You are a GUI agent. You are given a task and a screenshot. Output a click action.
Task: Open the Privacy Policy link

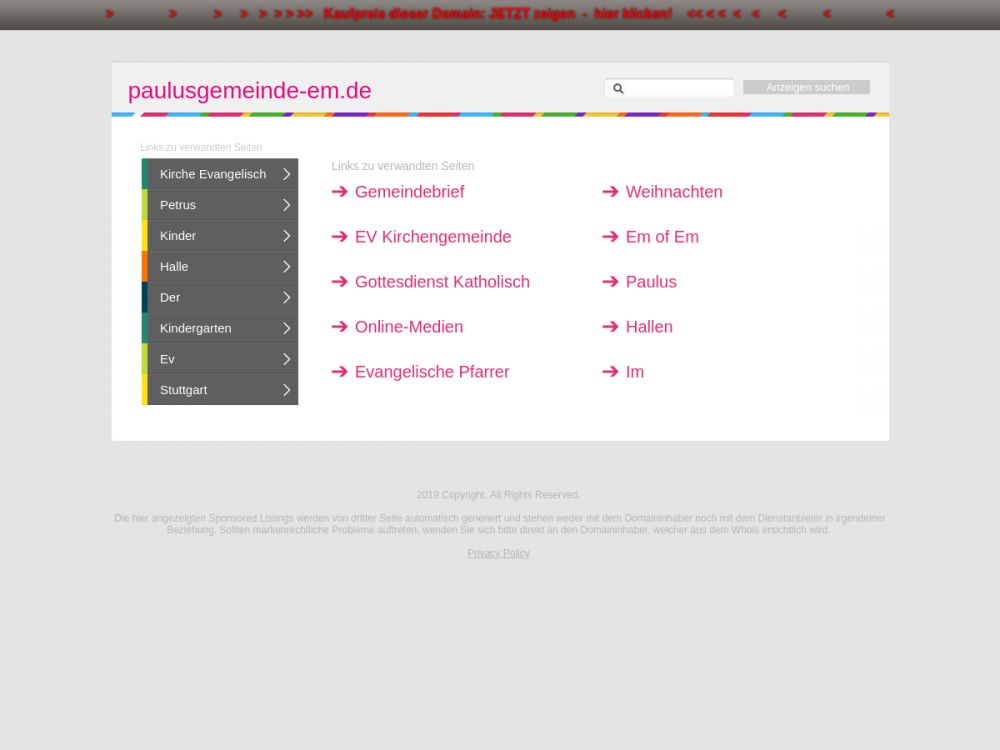click(x=498, y=553)
